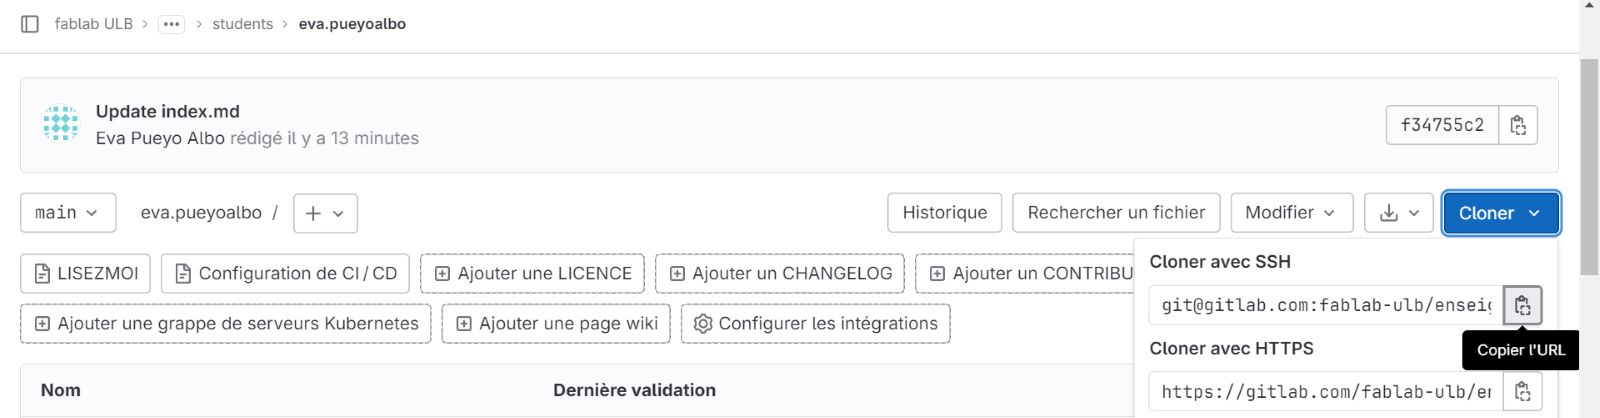Viewport: 1600px width, 418px height.
Task: Click Eva Pueyo Albo's avatar
Action: coord(61,124)
